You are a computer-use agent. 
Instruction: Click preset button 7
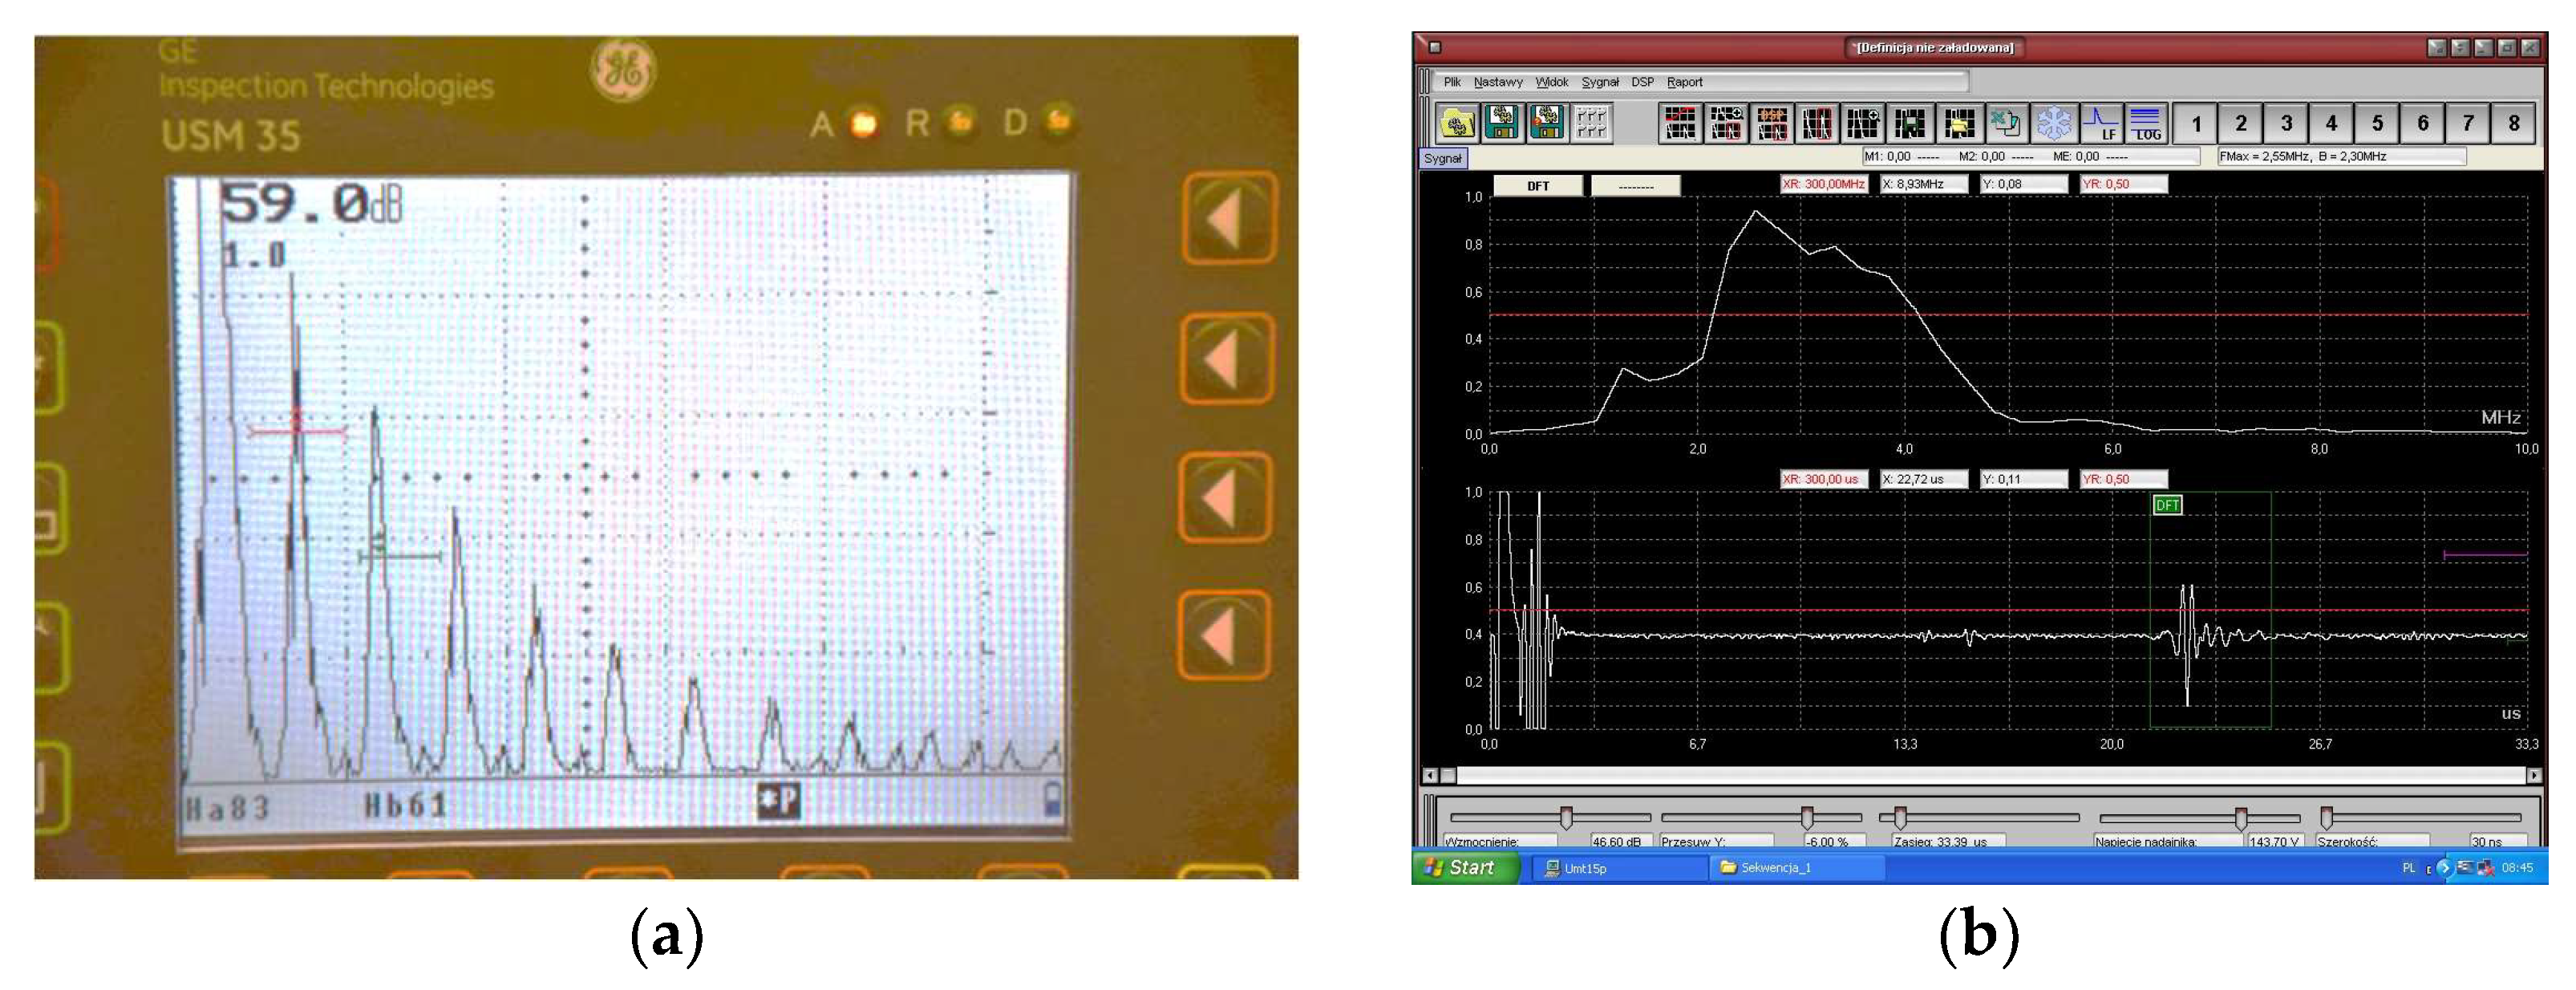tap(2468, 123)
